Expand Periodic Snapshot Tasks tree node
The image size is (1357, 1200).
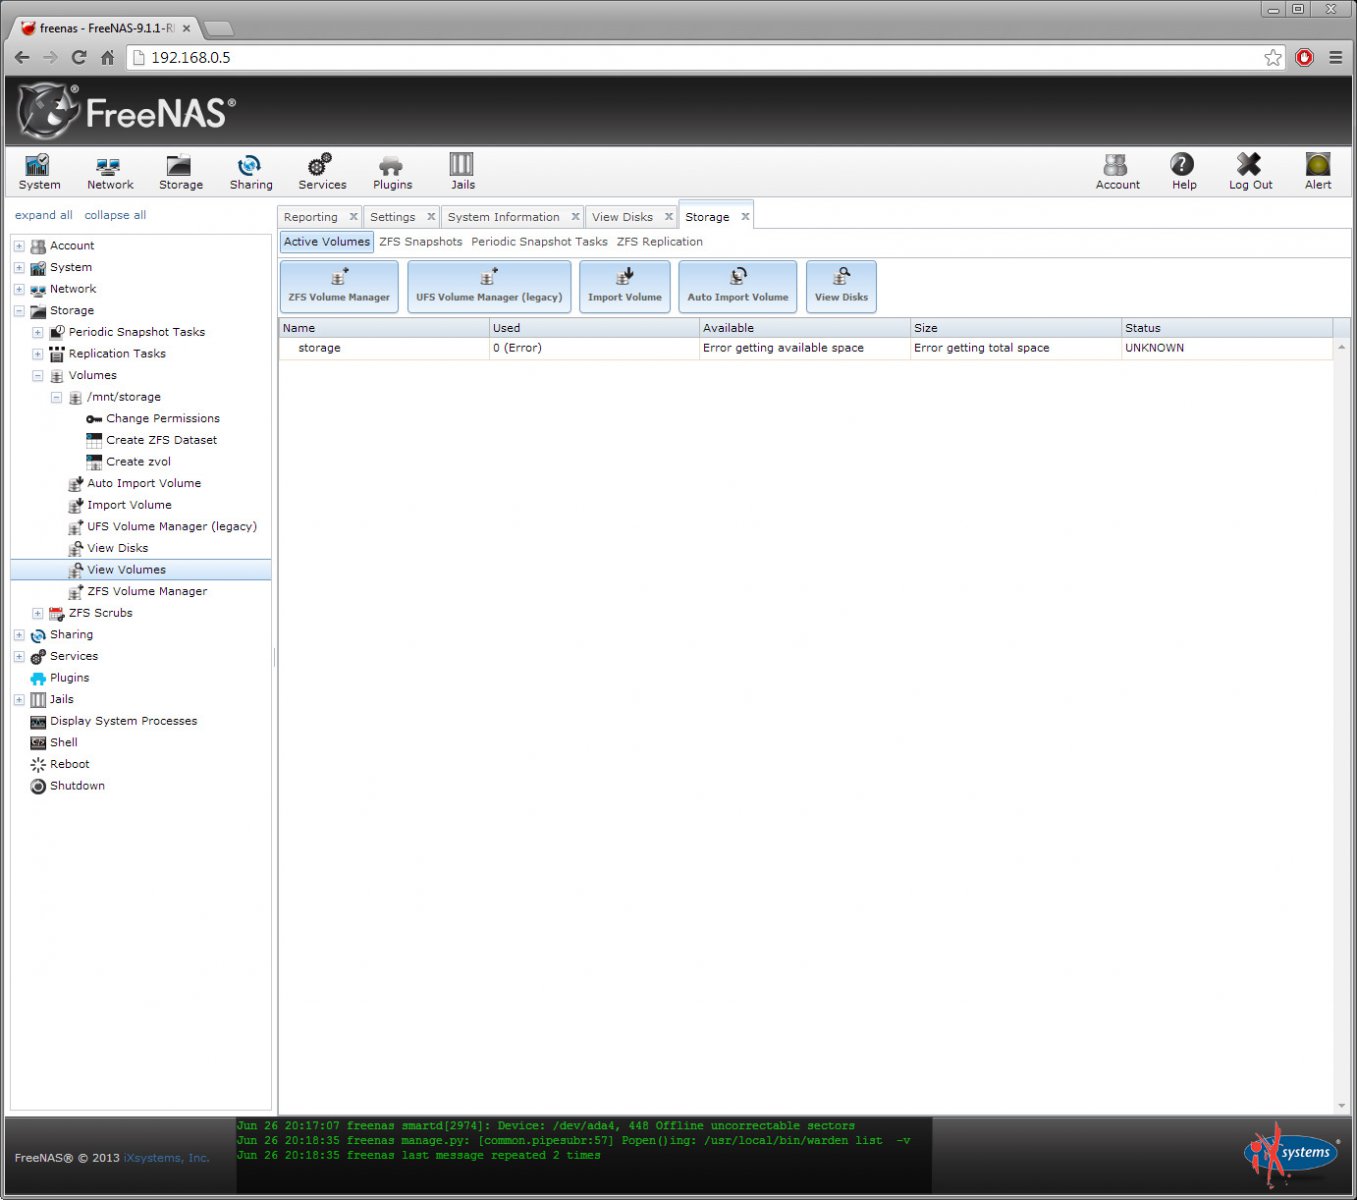point(38,332)
